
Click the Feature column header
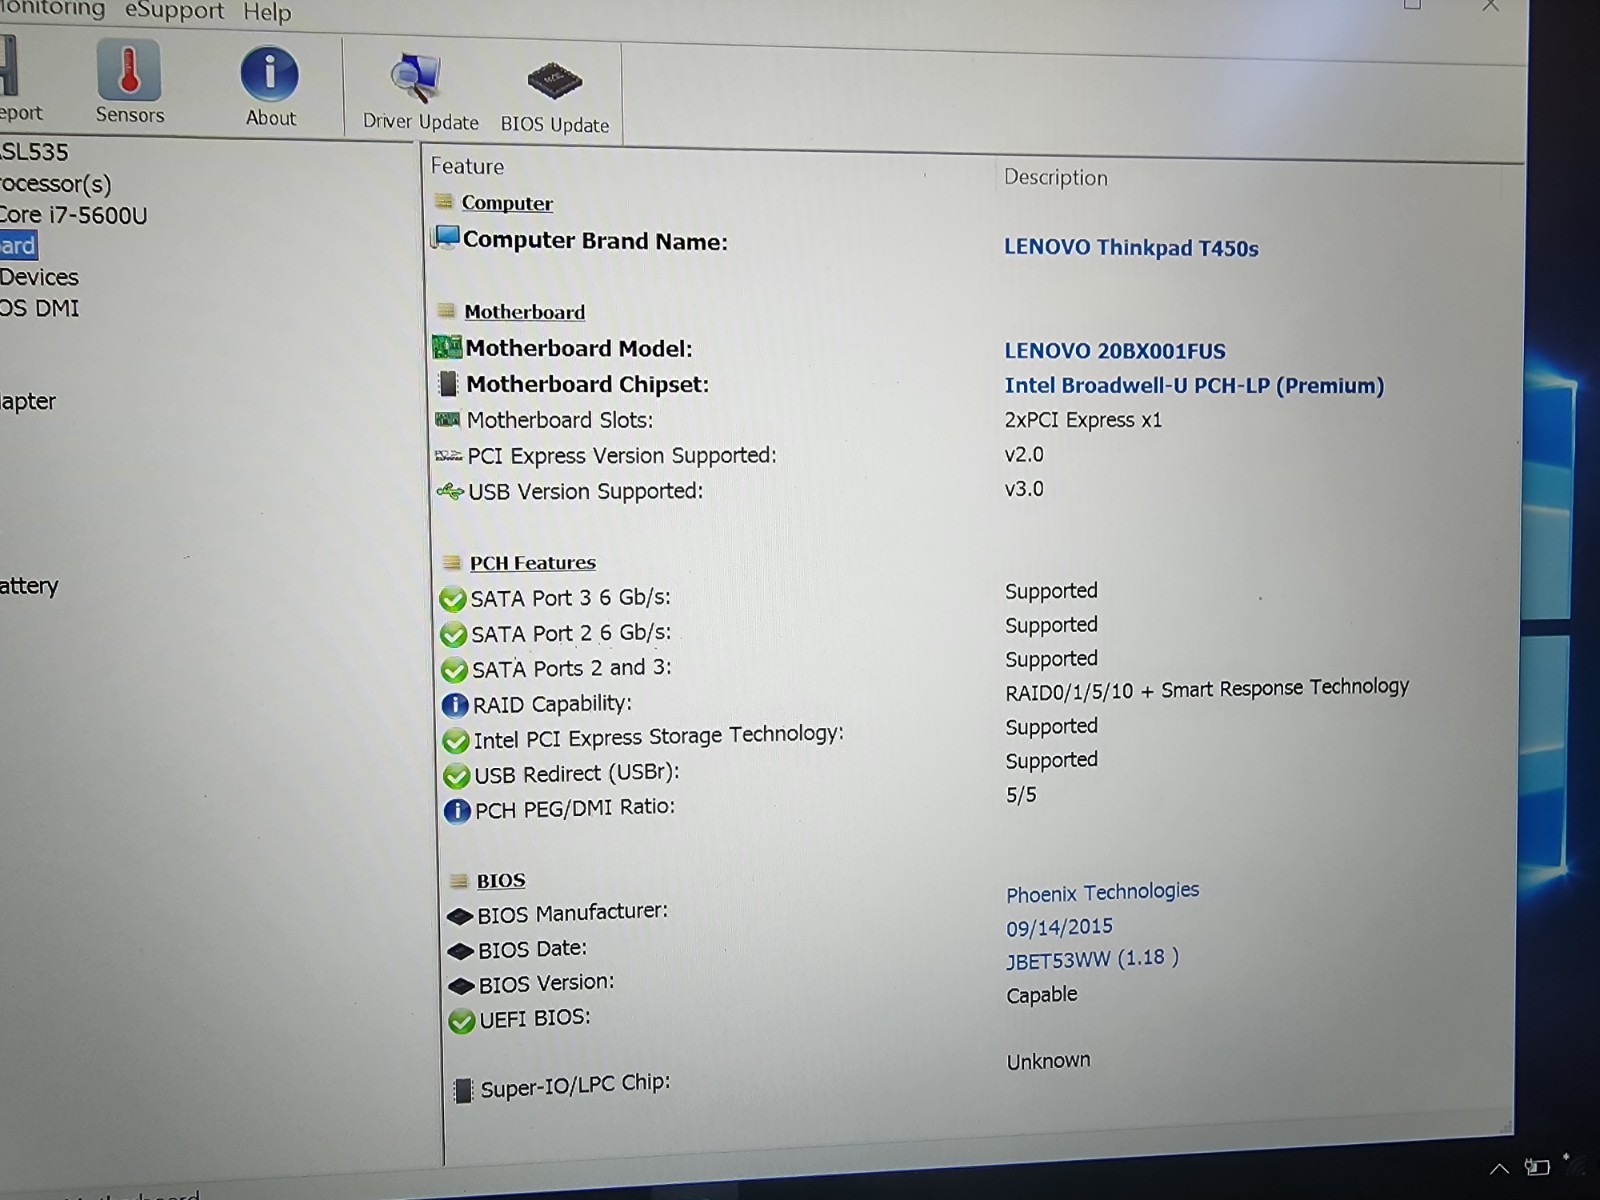[x=467, y=166]
